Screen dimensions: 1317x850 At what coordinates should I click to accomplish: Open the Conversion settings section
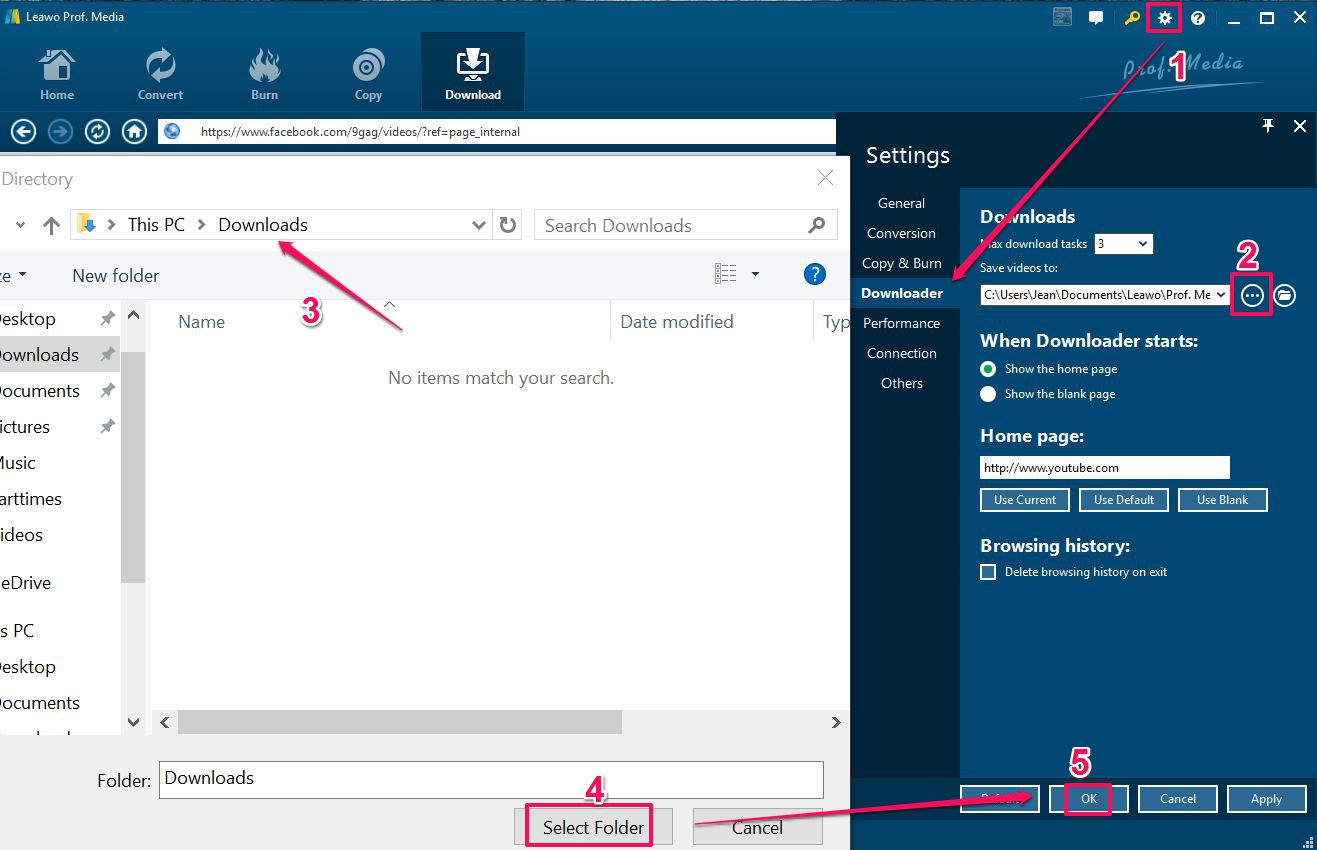[x=901, y=233]
